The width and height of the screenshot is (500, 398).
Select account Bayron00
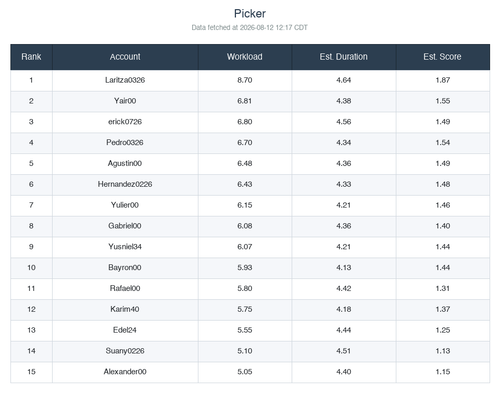[x=125, y=268]
